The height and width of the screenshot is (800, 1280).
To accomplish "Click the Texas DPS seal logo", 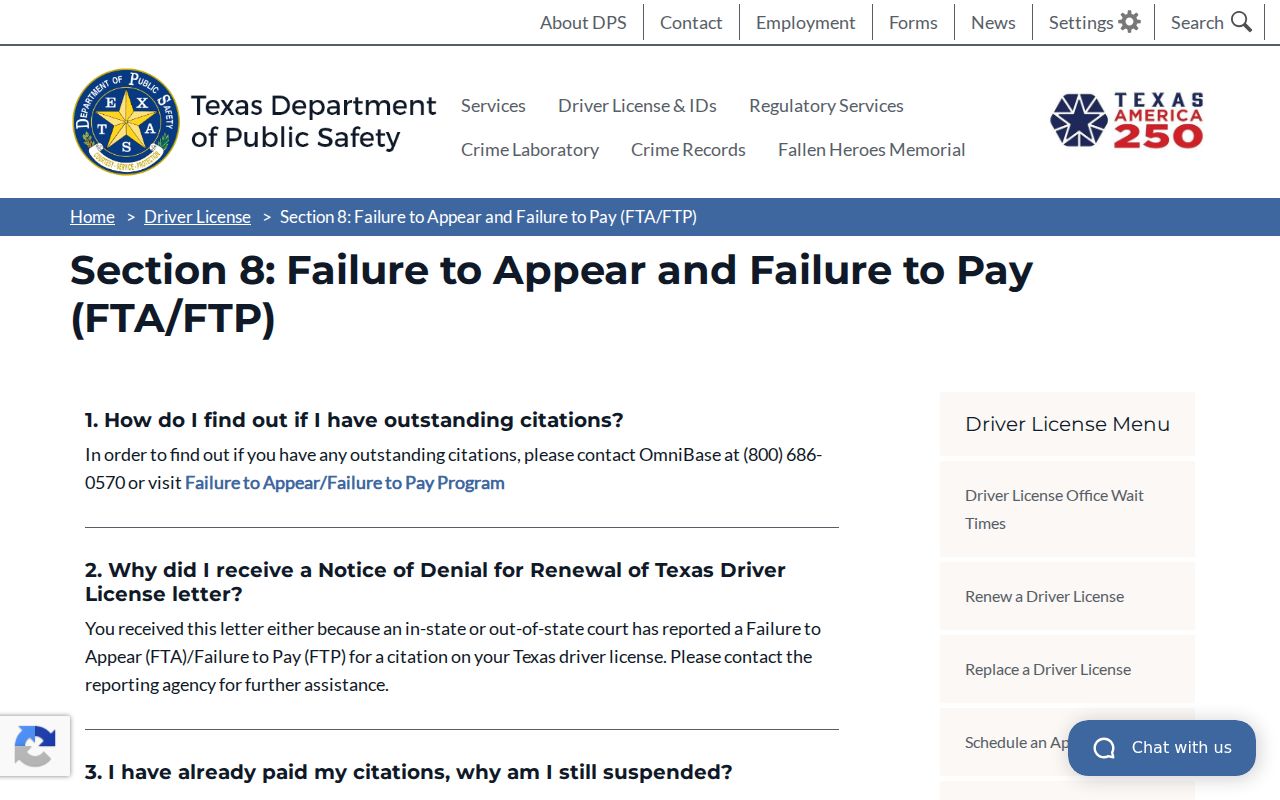I will [126, 122].
